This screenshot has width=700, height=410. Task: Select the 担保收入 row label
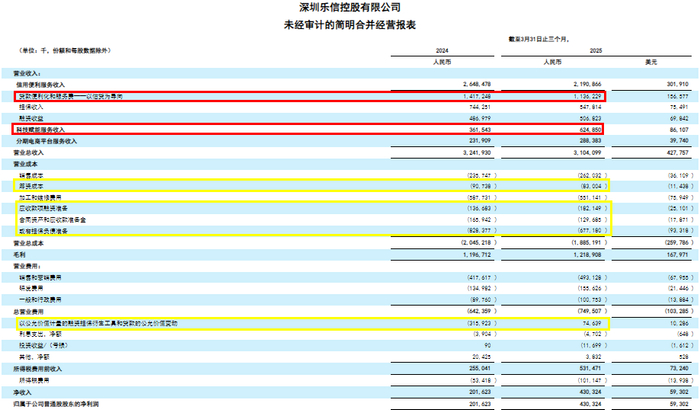click(31, 107)
